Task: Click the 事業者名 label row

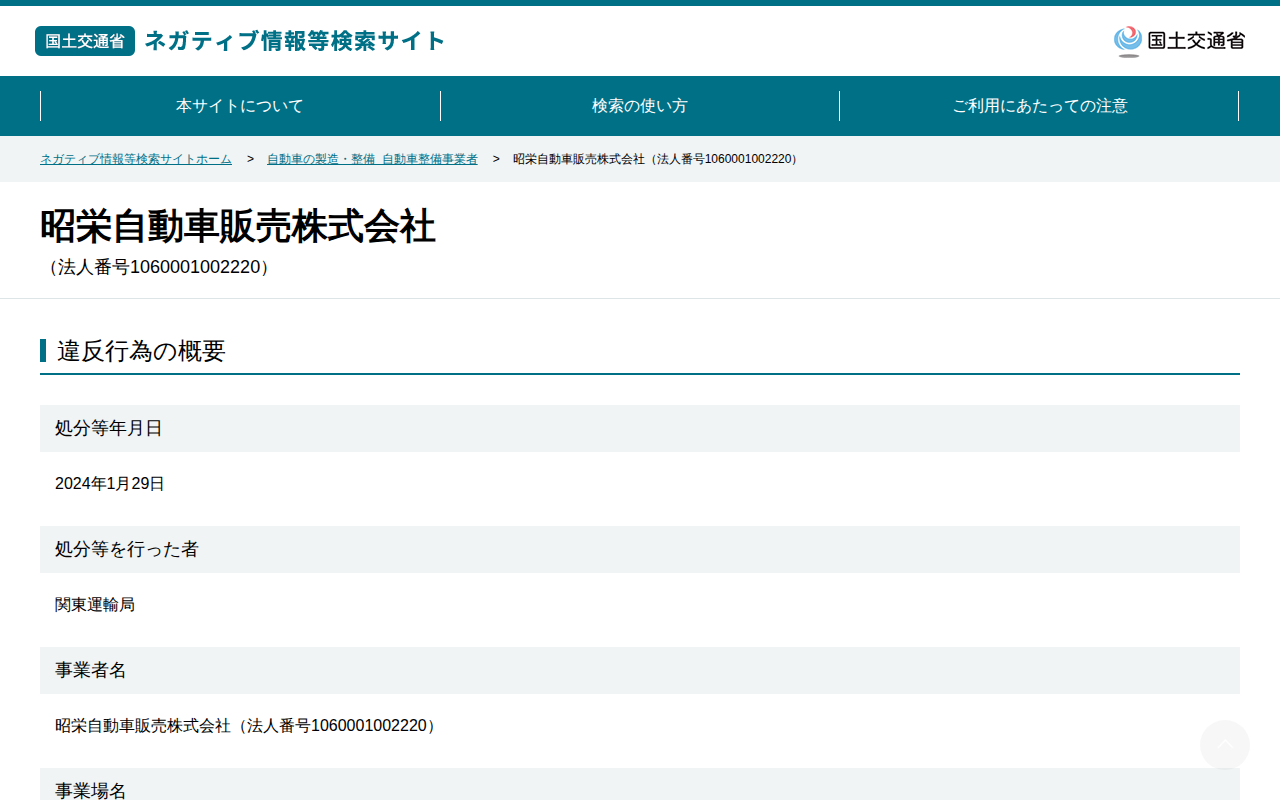Action: pyautogui.click(x=640, y=670)
